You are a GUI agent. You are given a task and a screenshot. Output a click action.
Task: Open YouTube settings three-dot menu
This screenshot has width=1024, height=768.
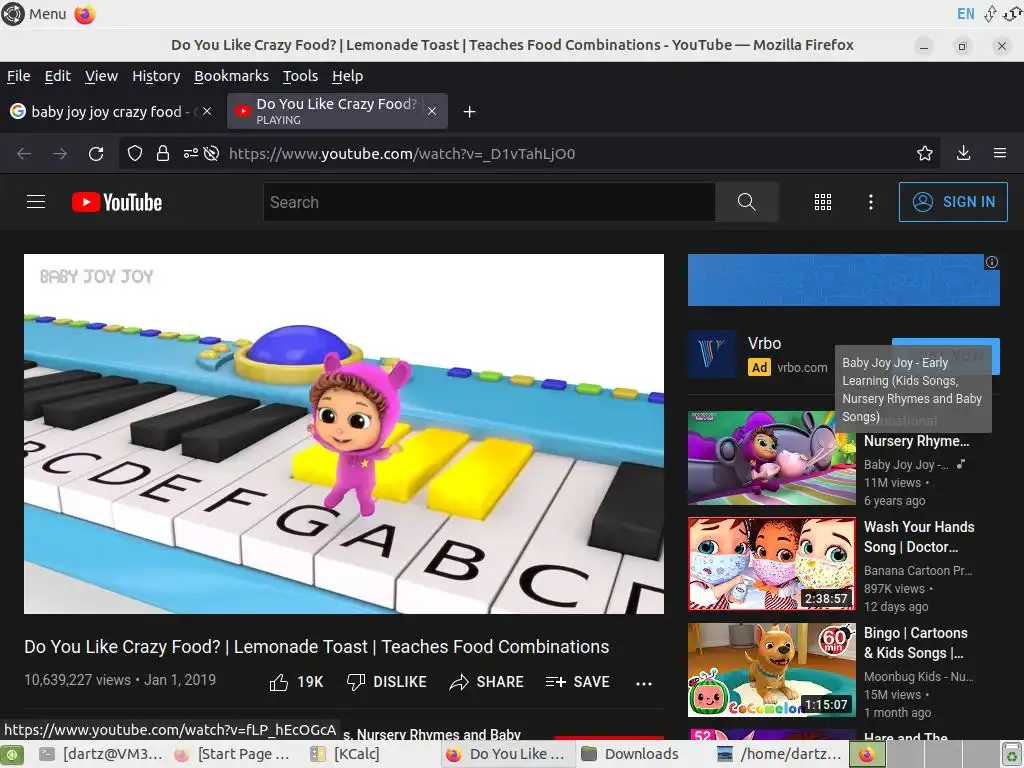871,202
